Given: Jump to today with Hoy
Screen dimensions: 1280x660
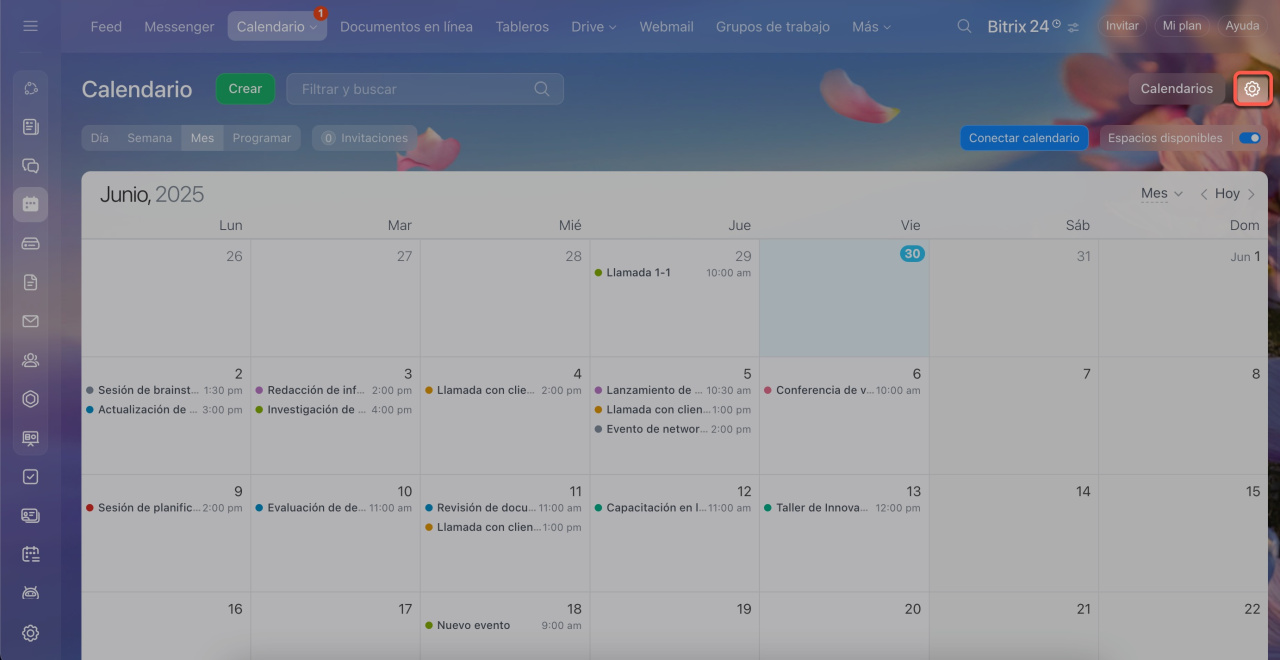Looking at the screenshot, I should click(x=1227, y=194).
